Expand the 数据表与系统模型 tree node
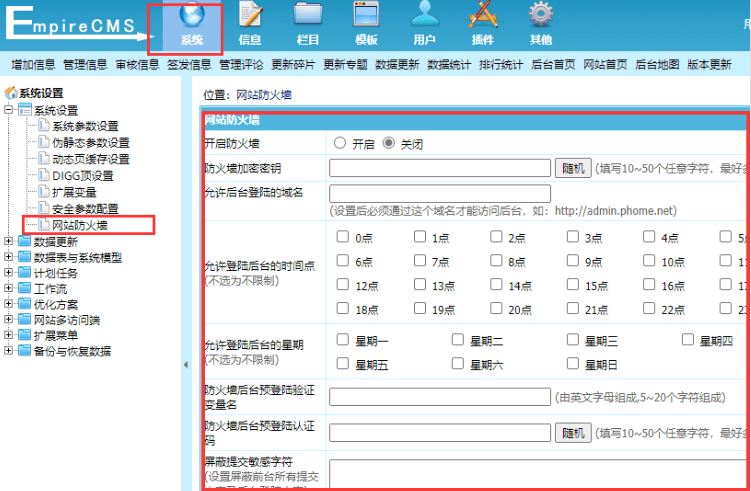The width and height of the screenshot is (751, 491). pos(8,258)
